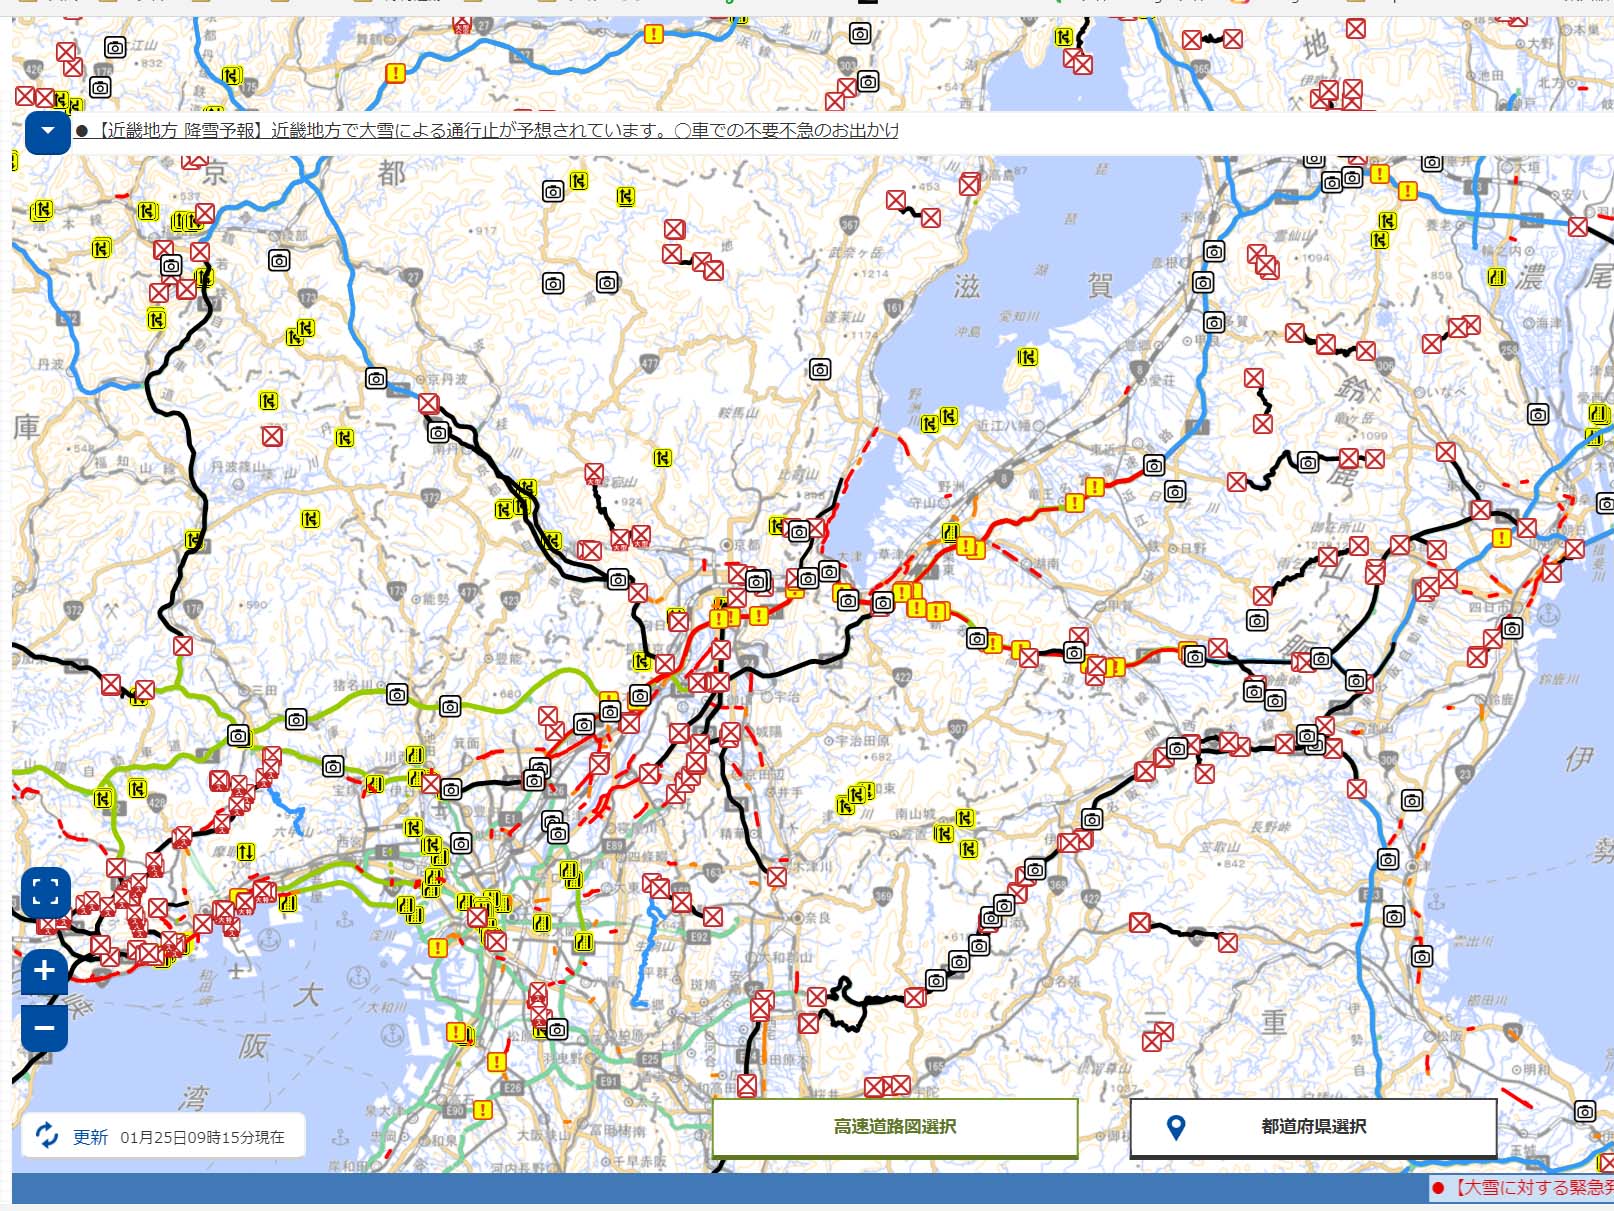Click warning icon right of 高石 label
Viewport: 1614px width, 1211px height.
(x=483, y=1110)
